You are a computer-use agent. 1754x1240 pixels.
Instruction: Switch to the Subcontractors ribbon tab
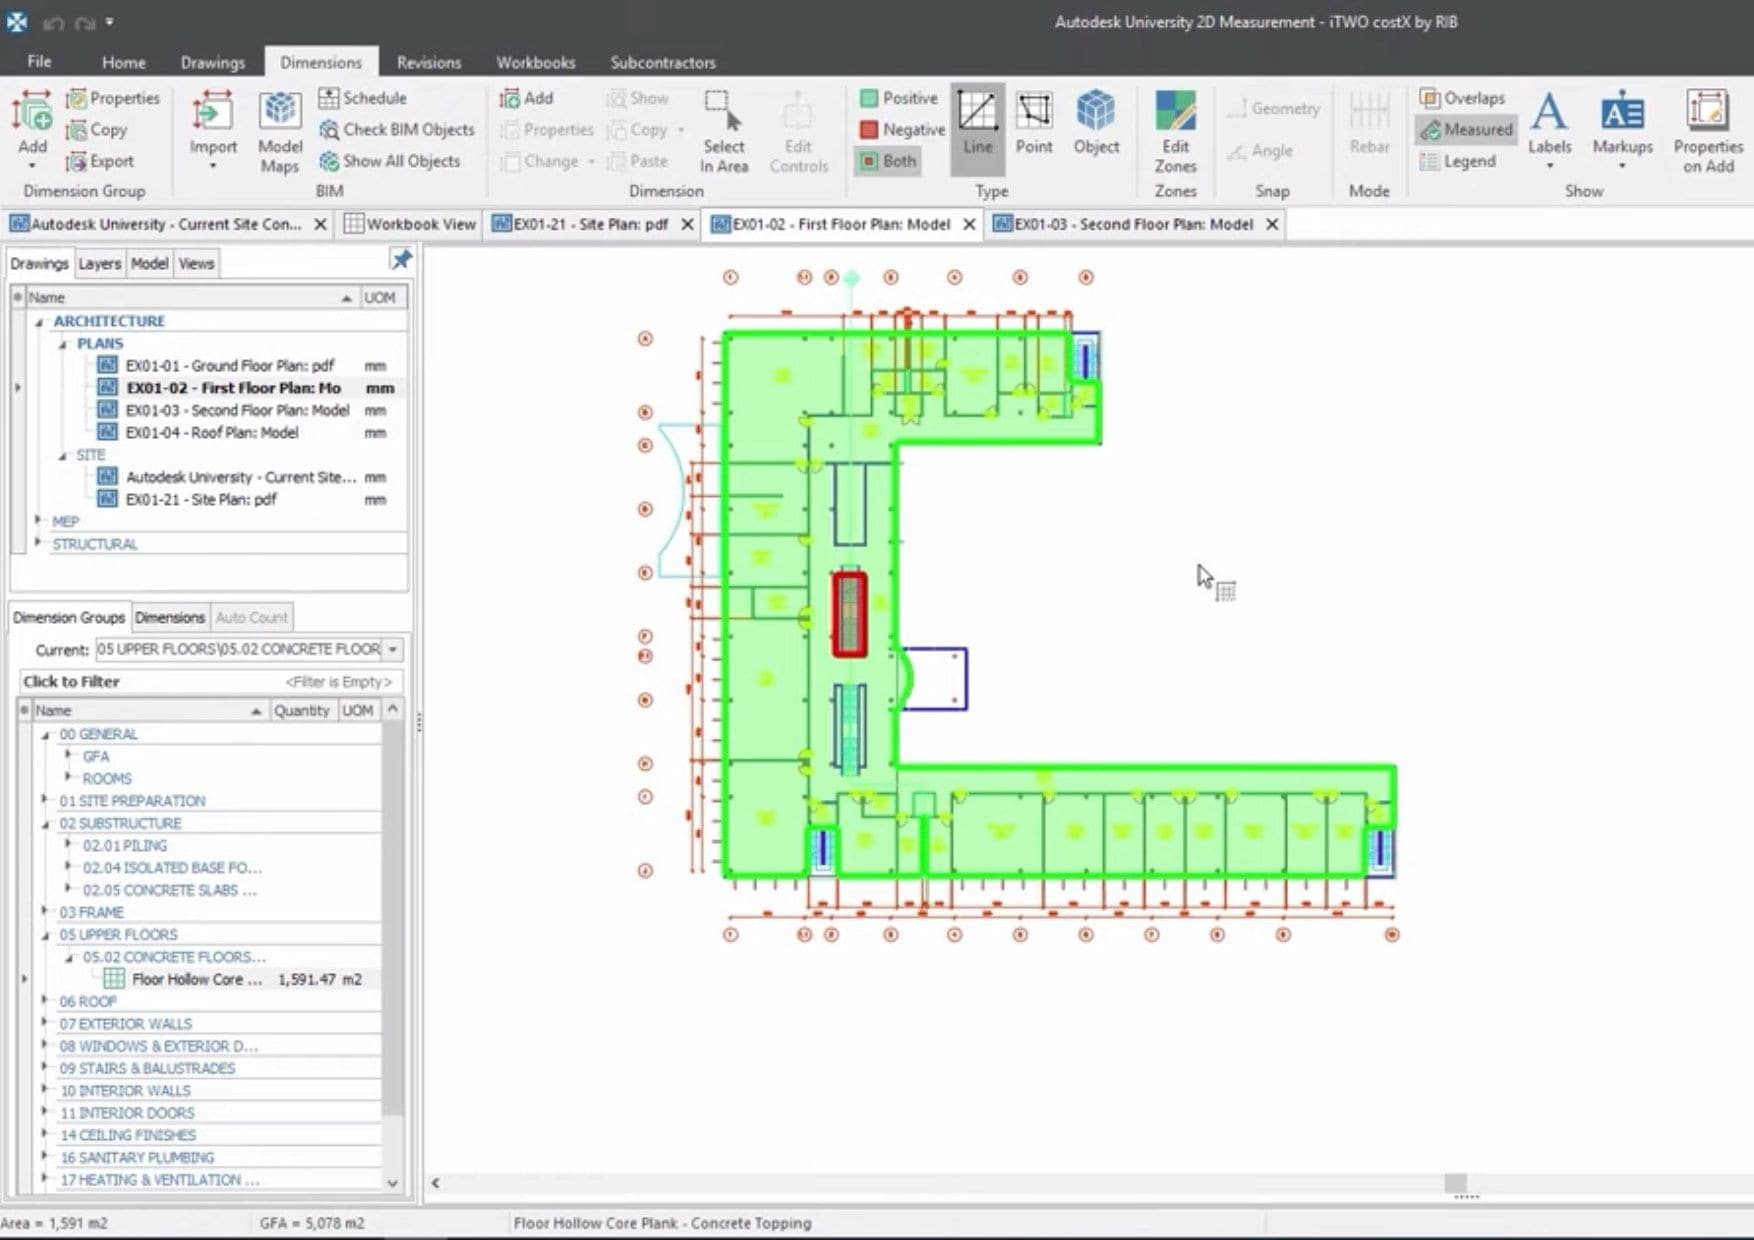(663, 62)
